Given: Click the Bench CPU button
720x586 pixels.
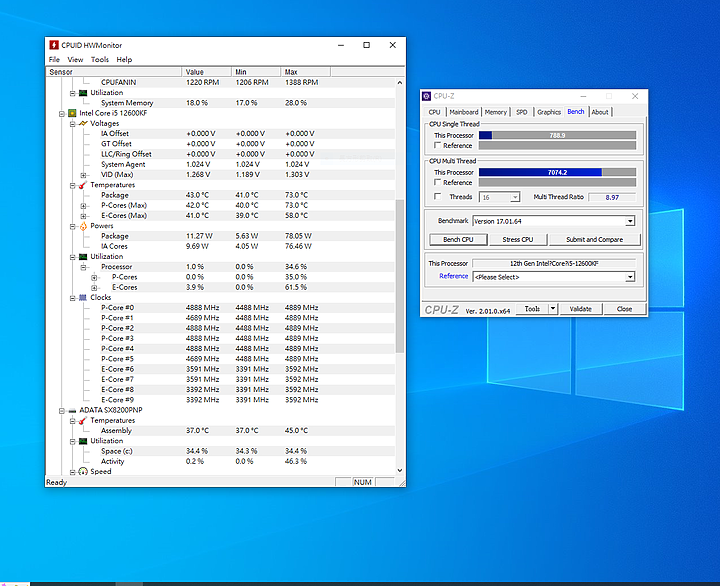Looking at the screenshot, I should 458,239.
